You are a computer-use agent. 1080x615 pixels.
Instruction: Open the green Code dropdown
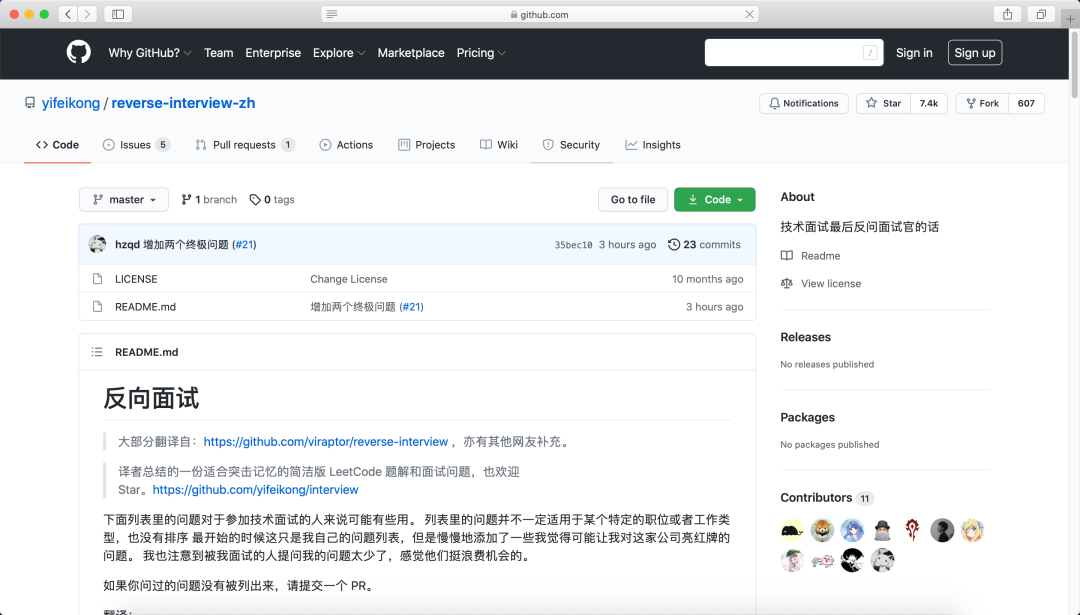point(714,199)
